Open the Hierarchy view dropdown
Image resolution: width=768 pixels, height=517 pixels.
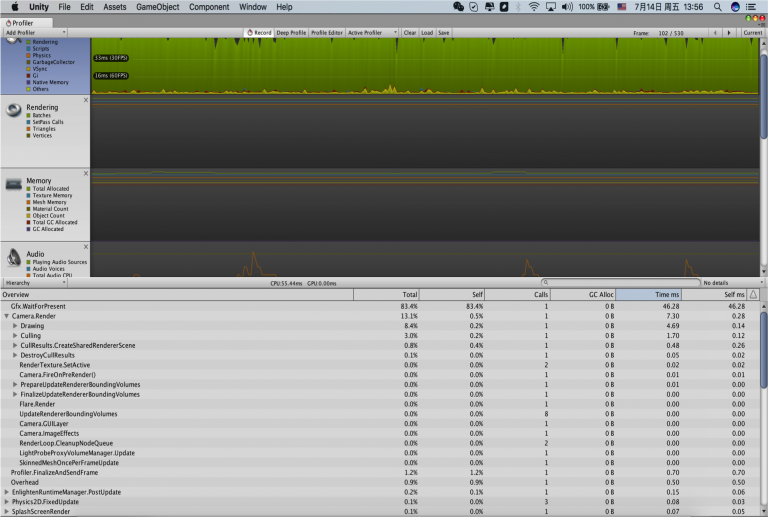click(x=35, y=283)
